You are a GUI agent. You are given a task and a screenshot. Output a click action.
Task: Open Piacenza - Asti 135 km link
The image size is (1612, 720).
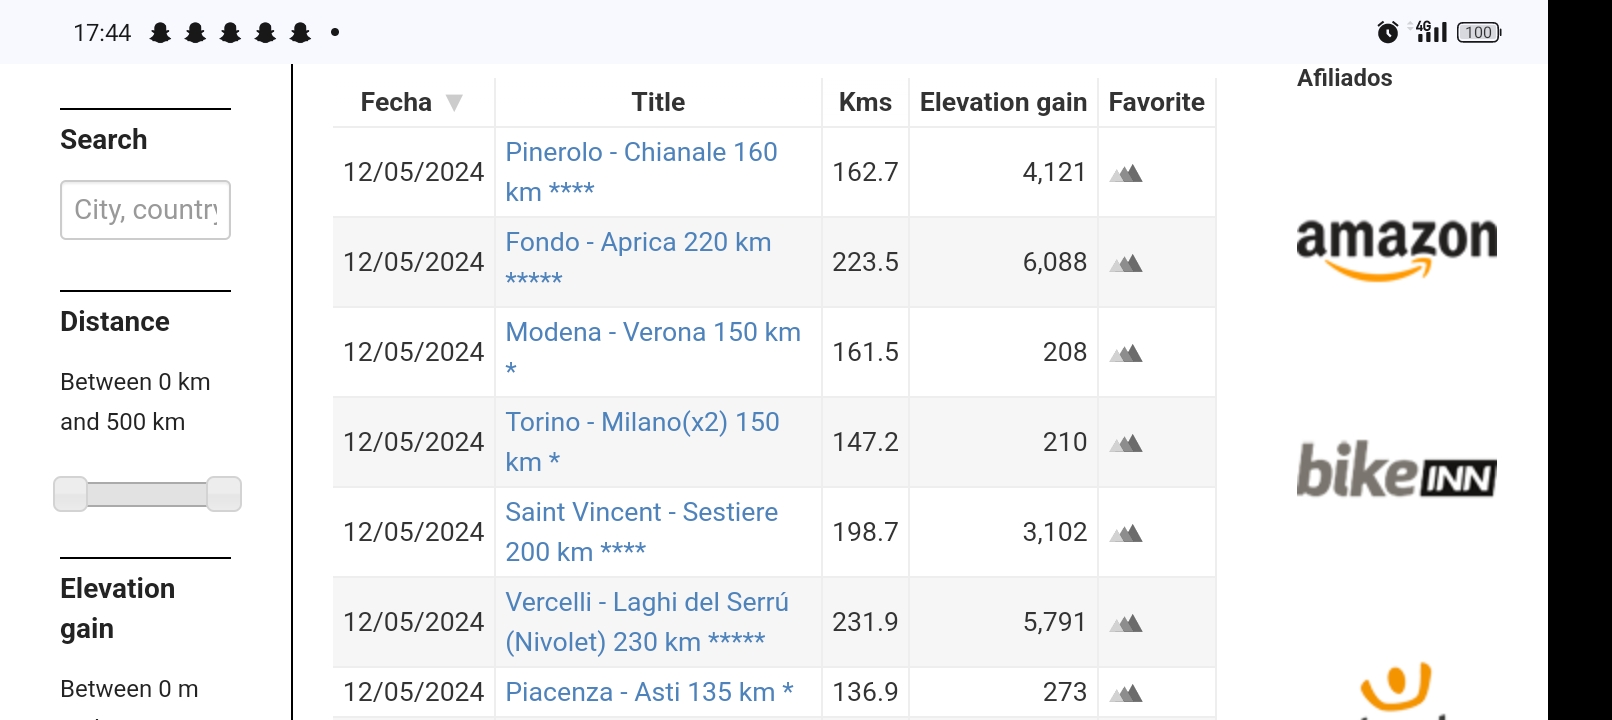(649, 692)
